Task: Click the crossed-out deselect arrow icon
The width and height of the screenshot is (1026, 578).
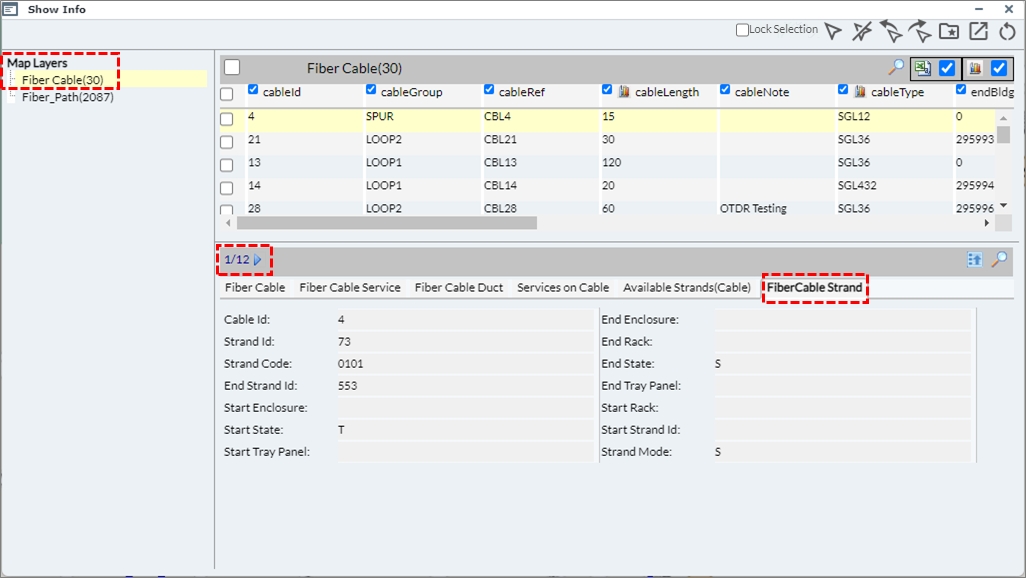Action: pos(862,31)
